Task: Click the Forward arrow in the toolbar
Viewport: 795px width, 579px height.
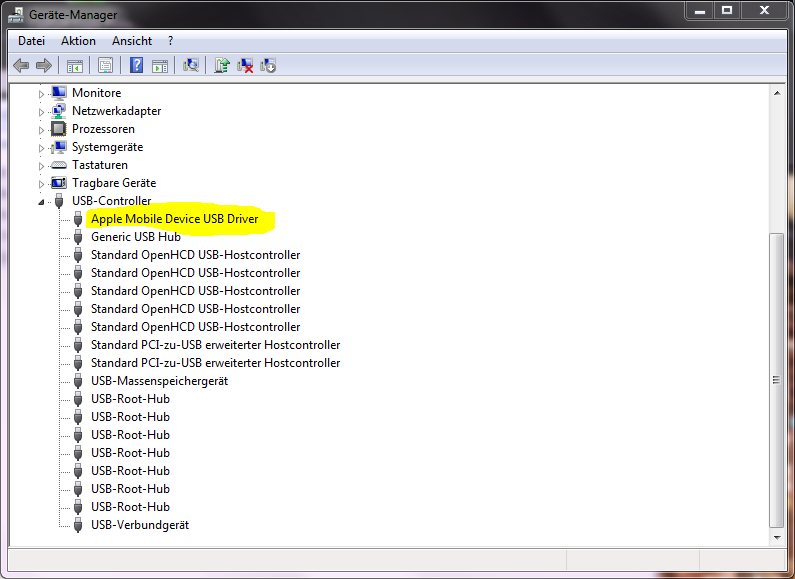Action: (44, 65)
